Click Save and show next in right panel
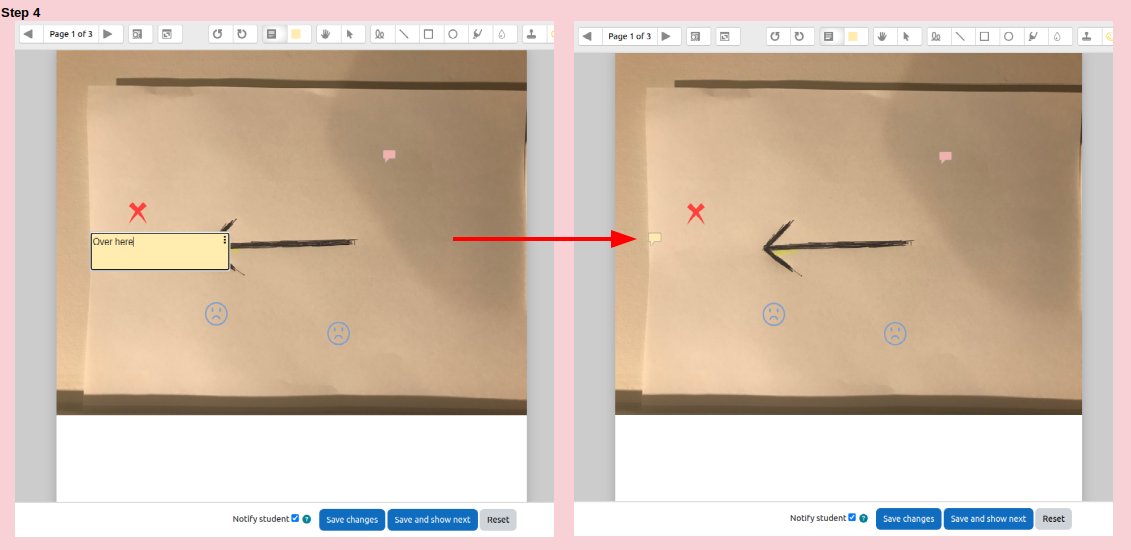Image resolution: width=1131 pixels, height=550 pixels. click(989, 519)
